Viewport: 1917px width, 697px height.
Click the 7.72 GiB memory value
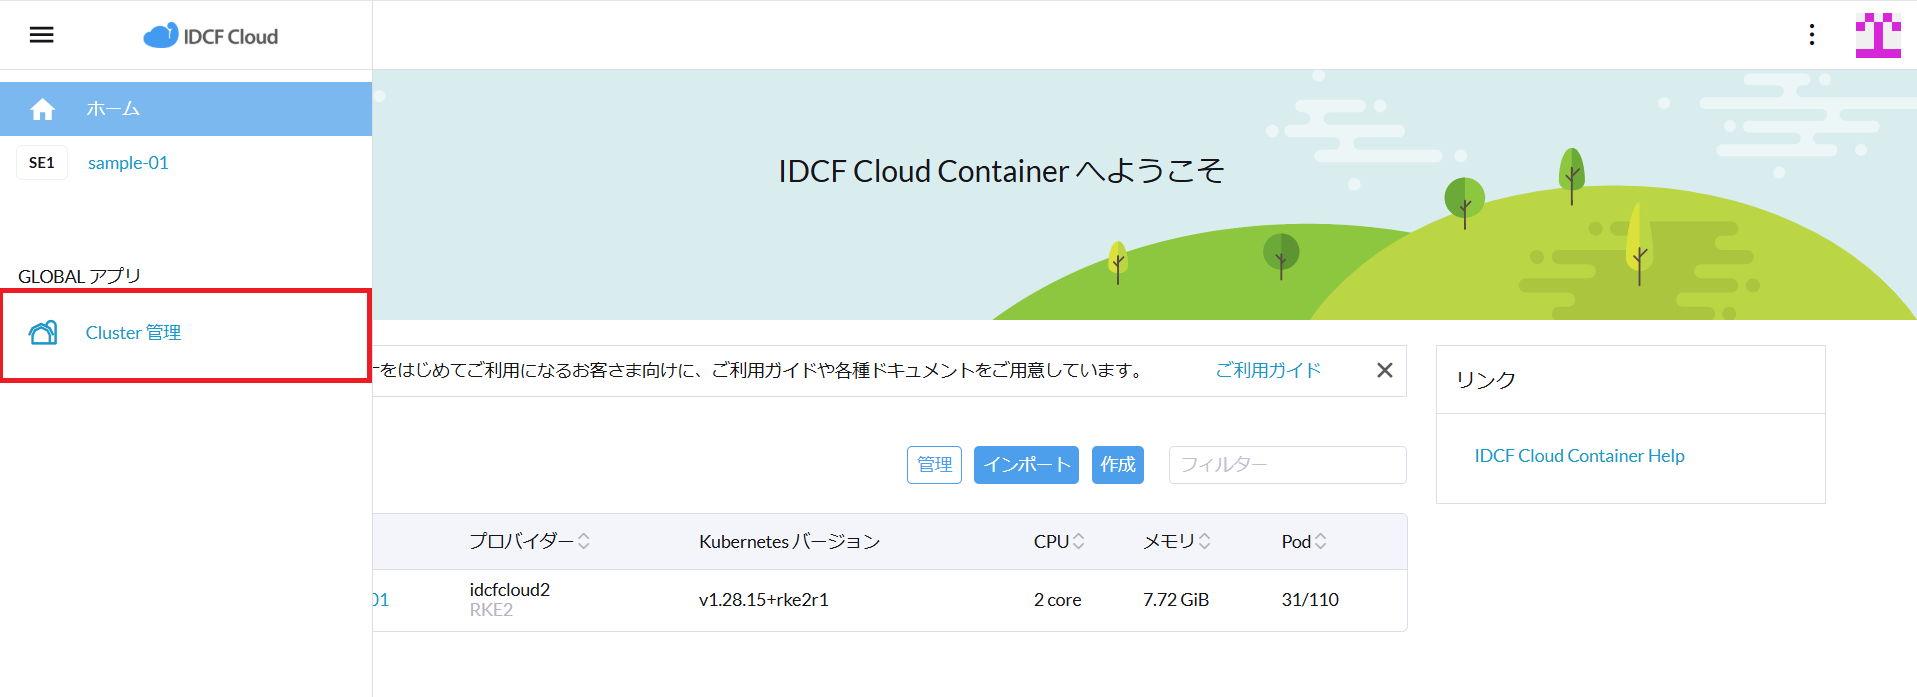(x=1176, y=600)
